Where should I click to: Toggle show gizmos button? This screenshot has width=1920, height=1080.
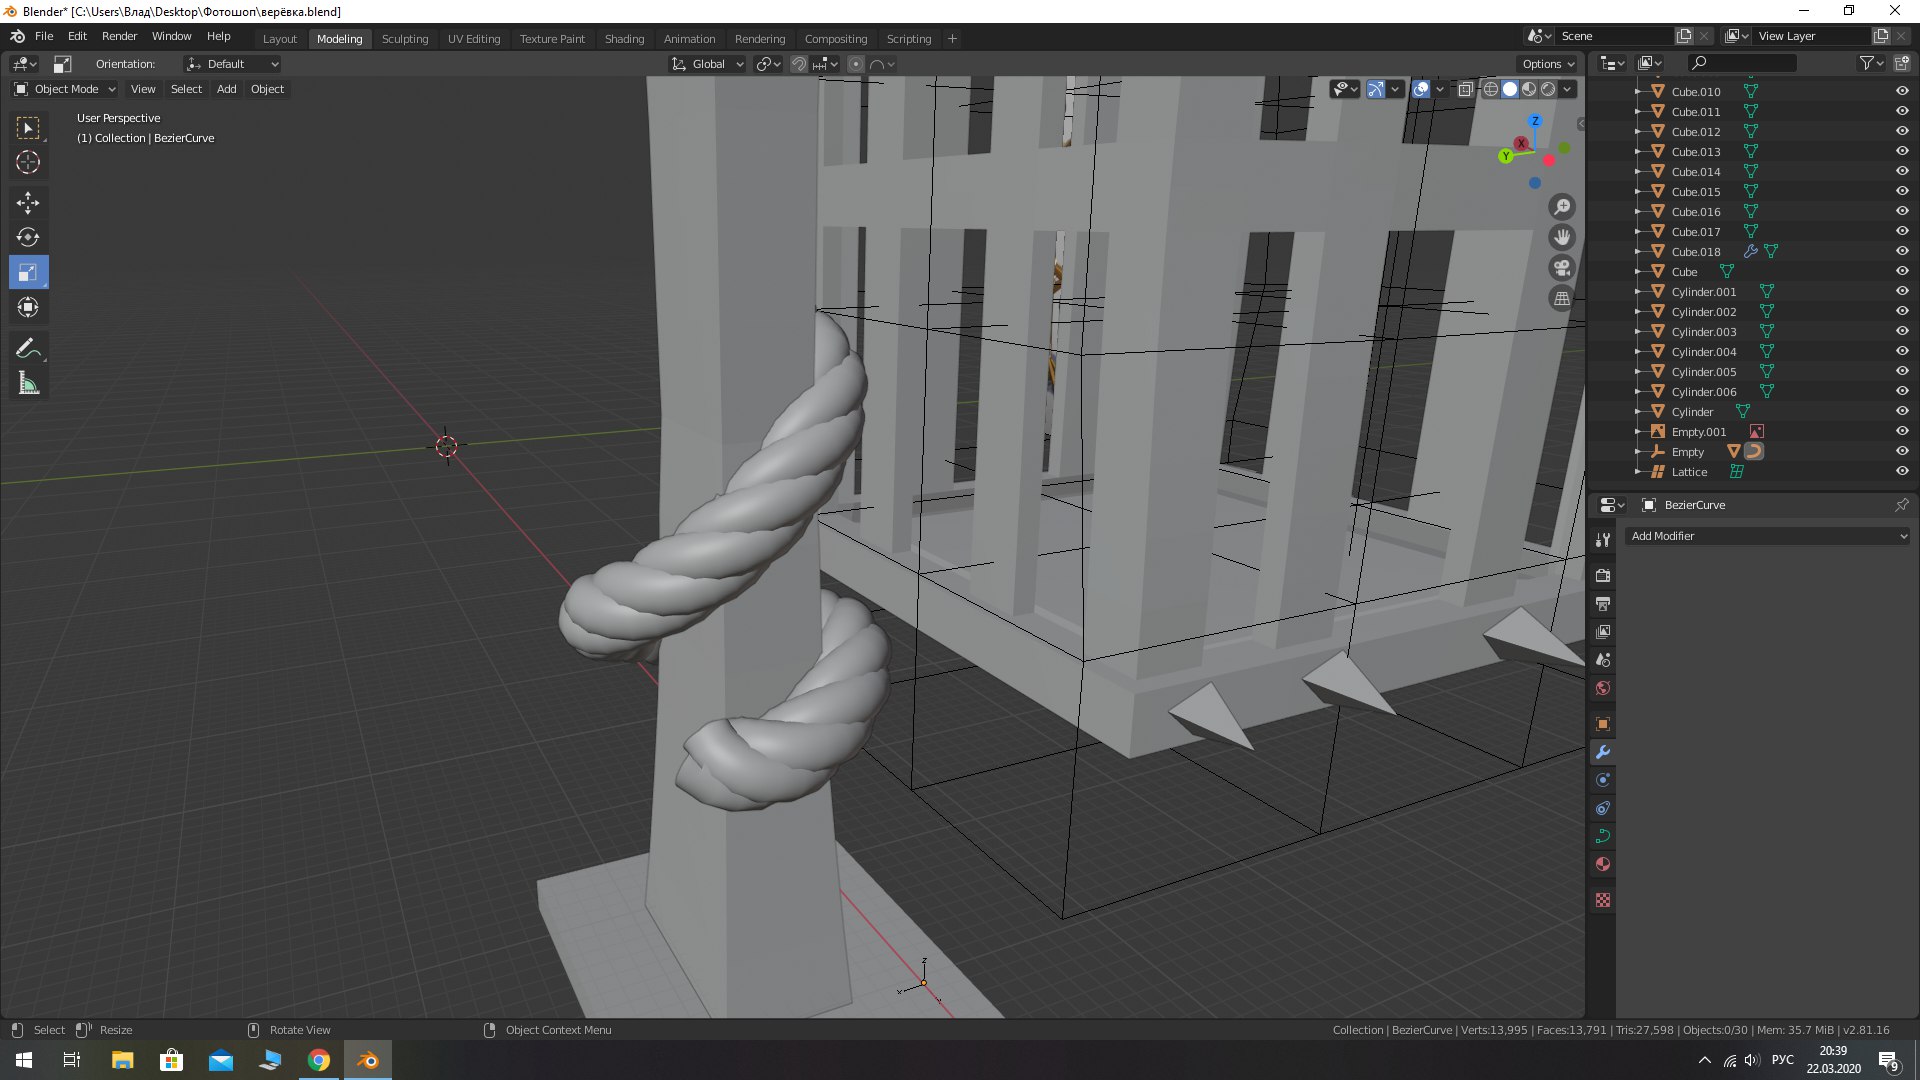coord(1376,89)
